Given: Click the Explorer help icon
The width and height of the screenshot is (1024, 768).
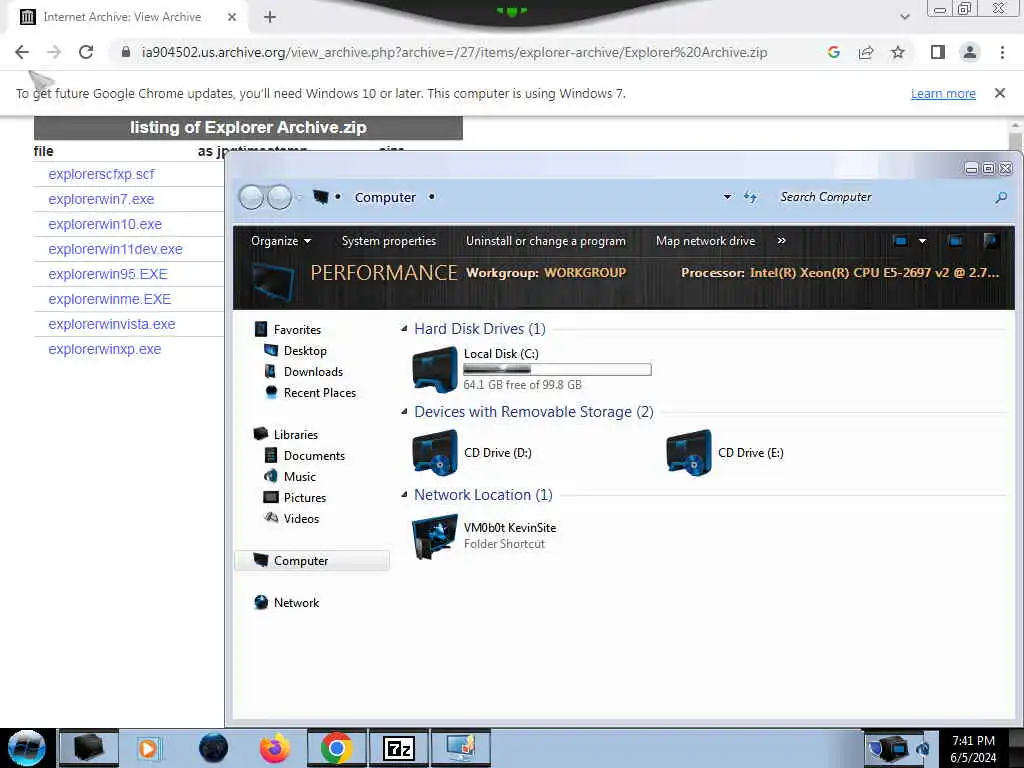Looking at the screenshot, I should click(x=991, y=241).
